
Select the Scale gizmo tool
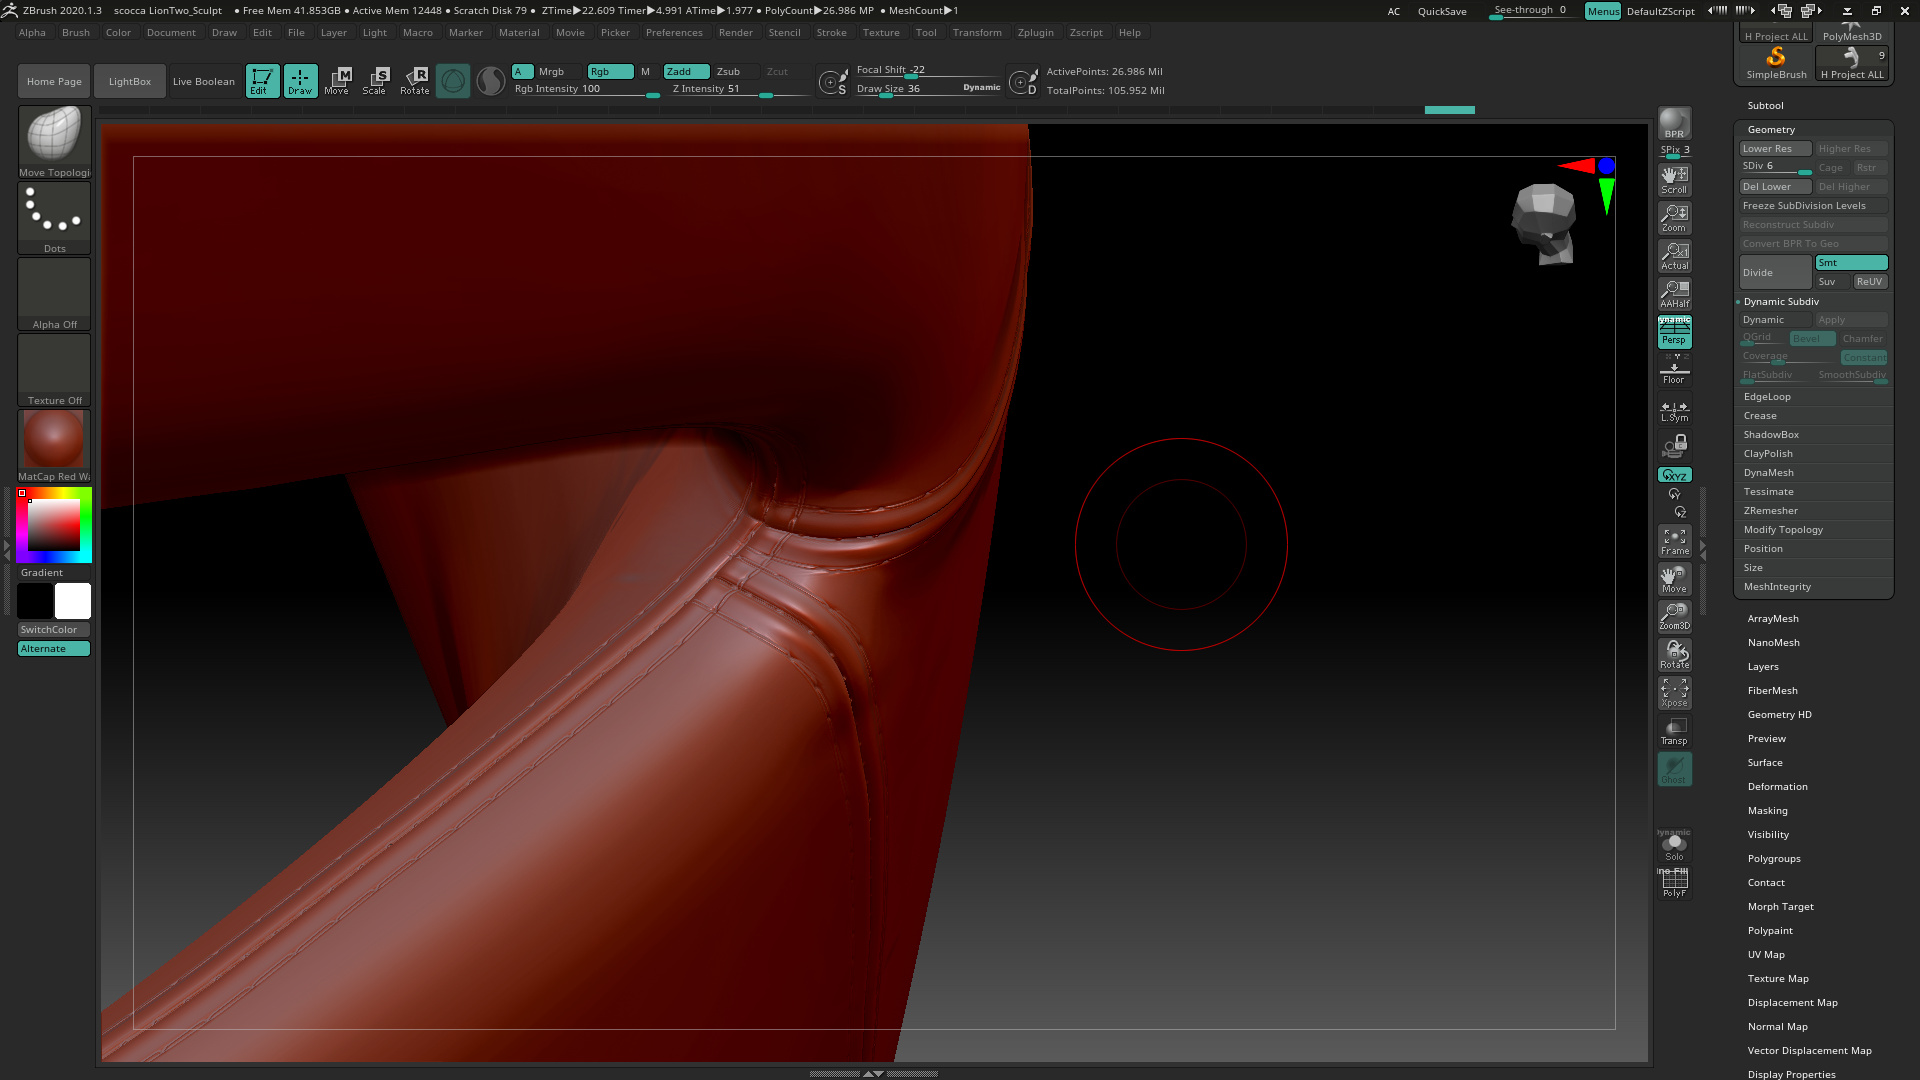(x=375, y=80)
